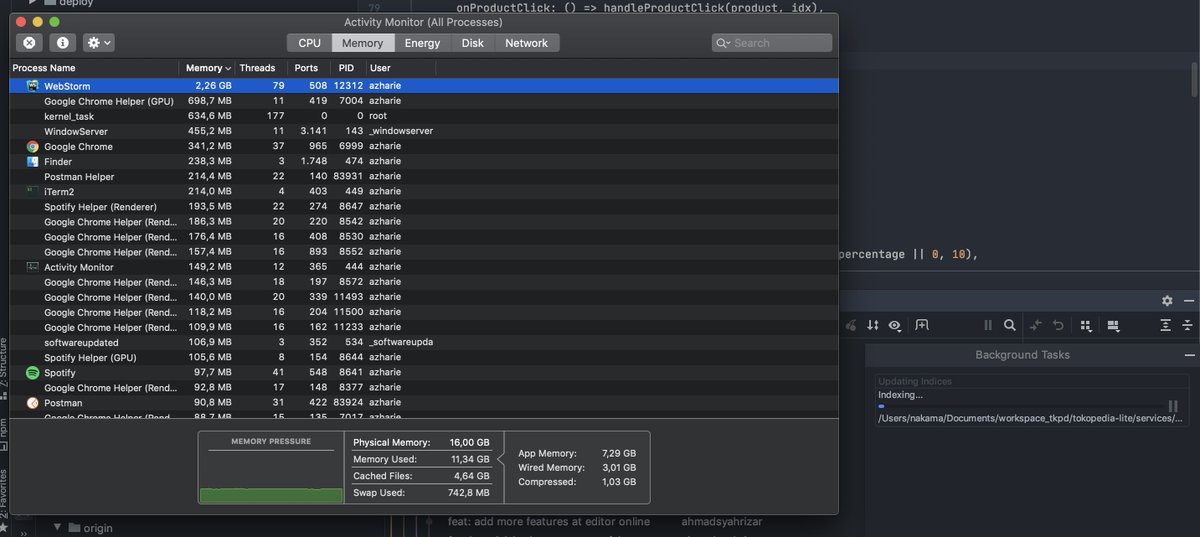
Task: Click the Finder icon in process list
Action: point(33,161)
